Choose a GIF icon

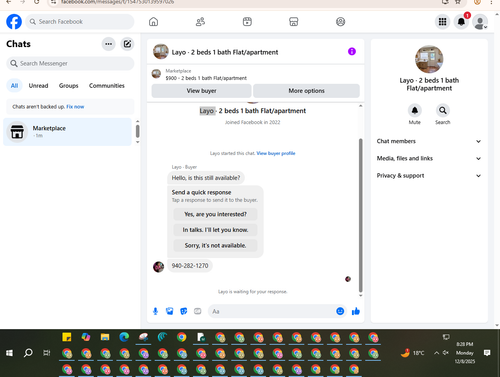[198, 311]
